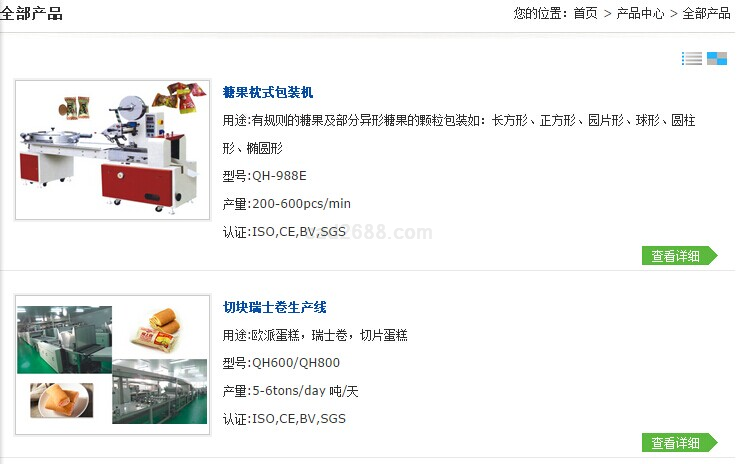
Task: Click 查看详细 for the candy packaging machine
Action: 680,256
